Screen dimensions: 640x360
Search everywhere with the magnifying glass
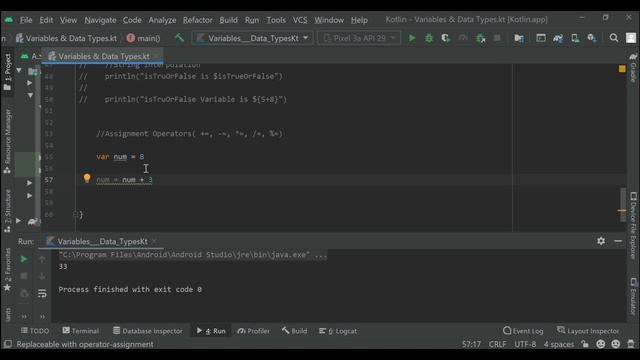pyautogui.click(x=613, y=38)
